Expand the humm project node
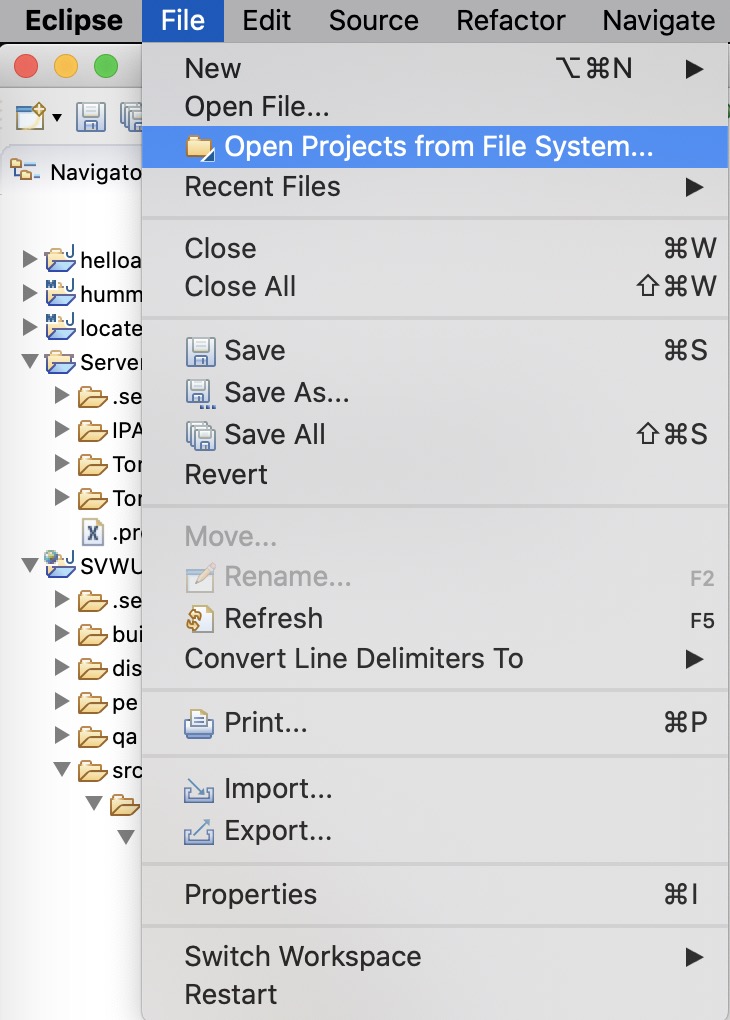This screenshot has height=1020, width=730. click(x=29, y=293)
